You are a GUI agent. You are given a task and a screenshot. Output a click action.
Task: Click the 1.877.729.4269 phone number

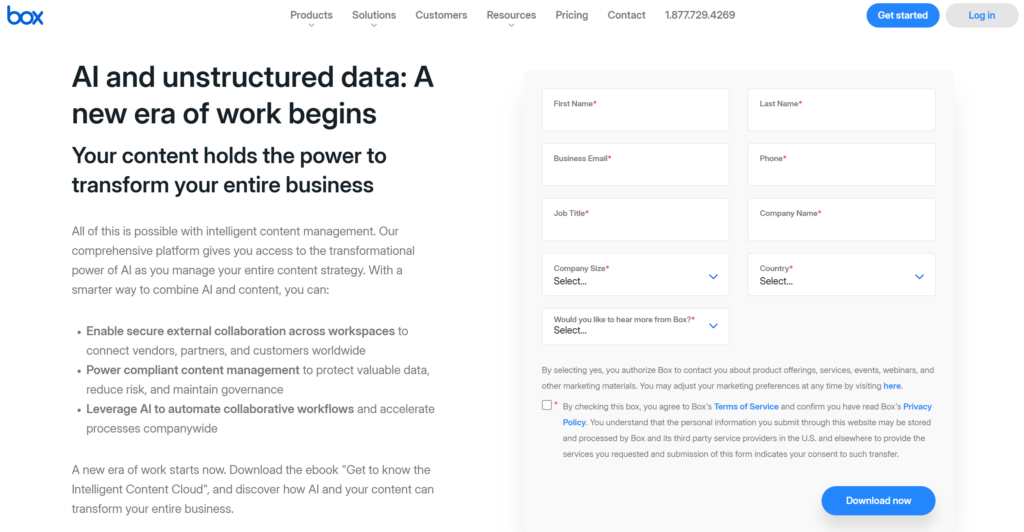pyautogui.click(x=700, y=15)
